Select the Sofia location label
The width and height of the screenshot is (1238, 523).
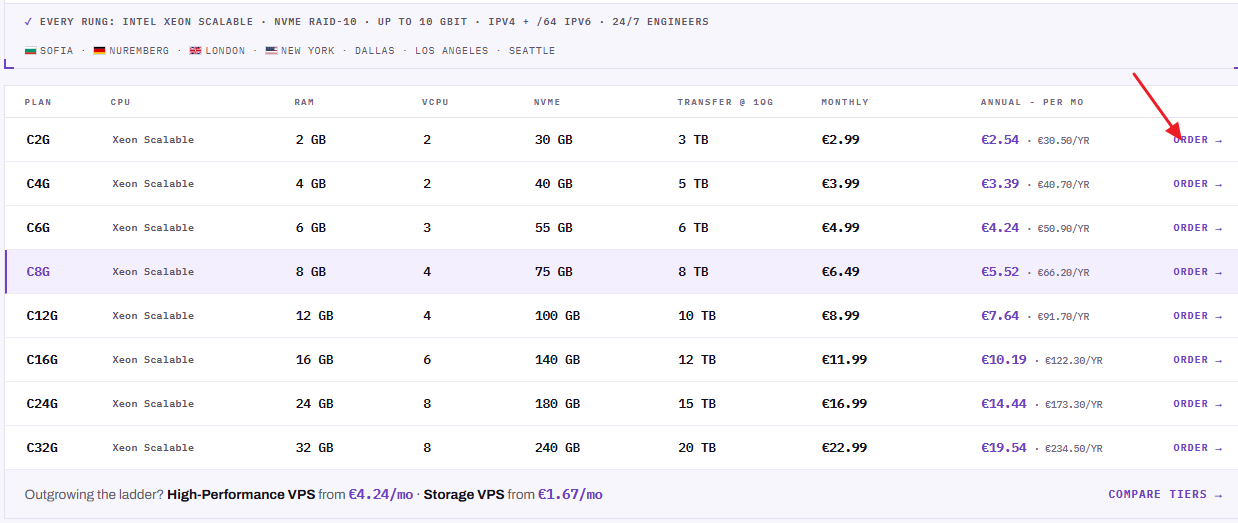click(x=57, y=51)
